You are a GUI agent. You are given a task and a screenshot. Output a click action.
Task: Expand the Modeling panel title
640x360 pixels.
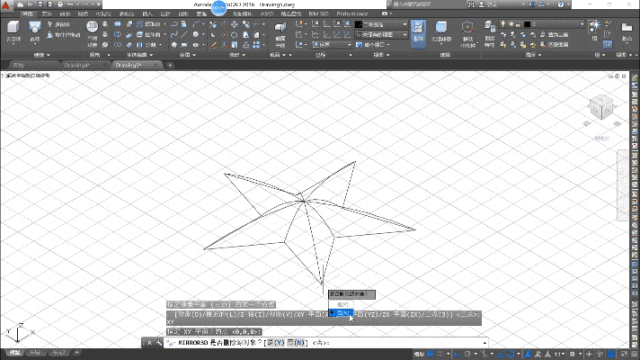click(42, 55)
